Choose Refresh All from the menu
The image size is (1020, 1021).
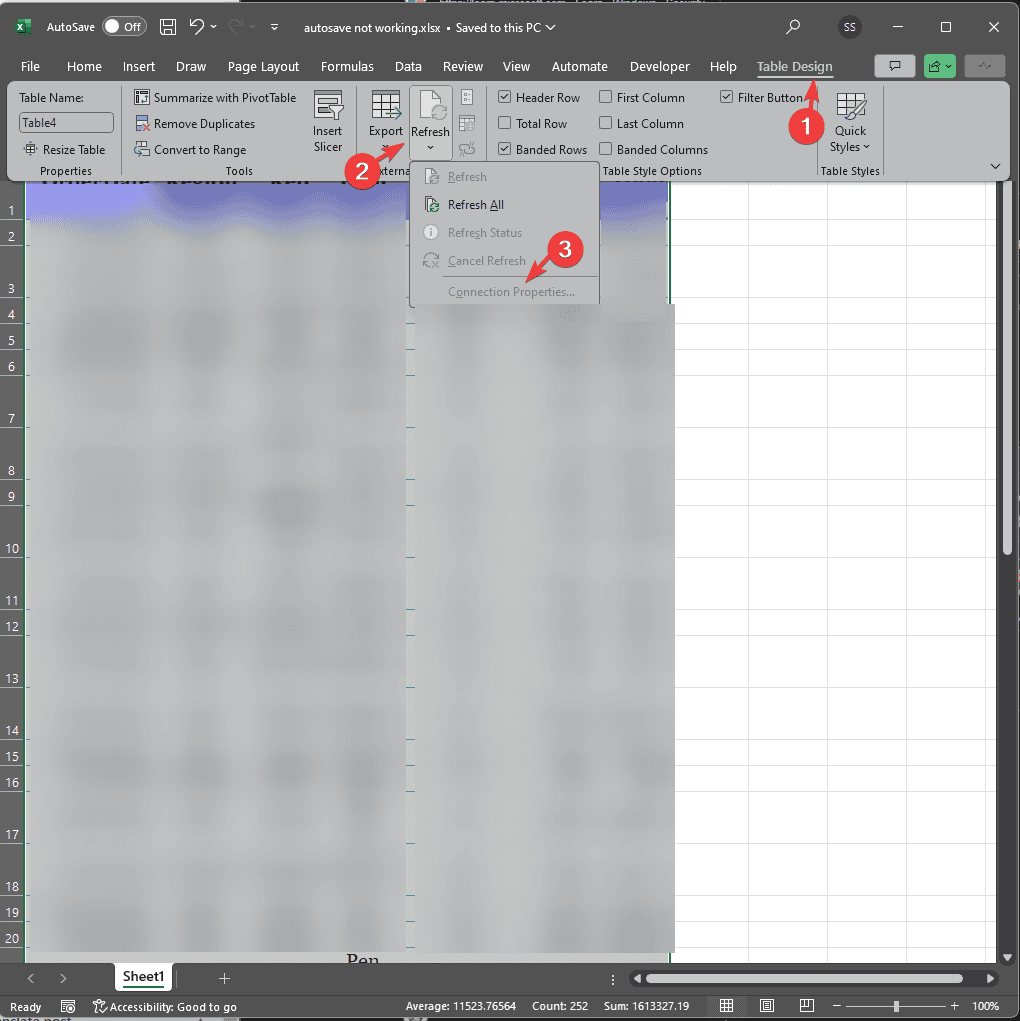click(504, 204)
